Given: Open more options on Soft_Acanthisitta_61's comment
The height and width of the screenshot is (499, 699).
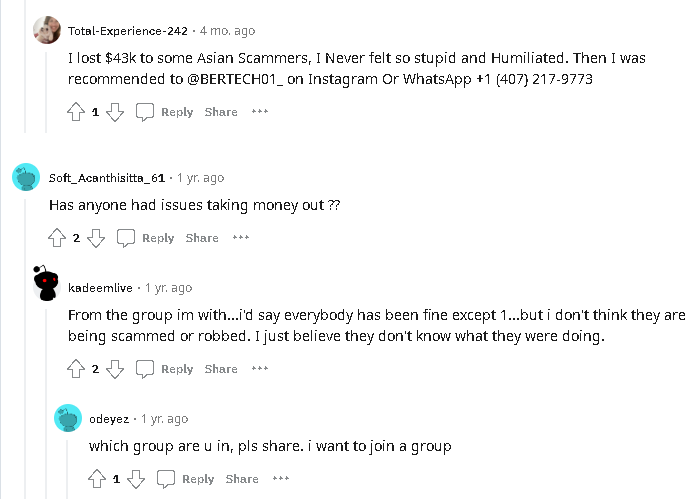Looking at the screenshot, I should click(241, 238).
